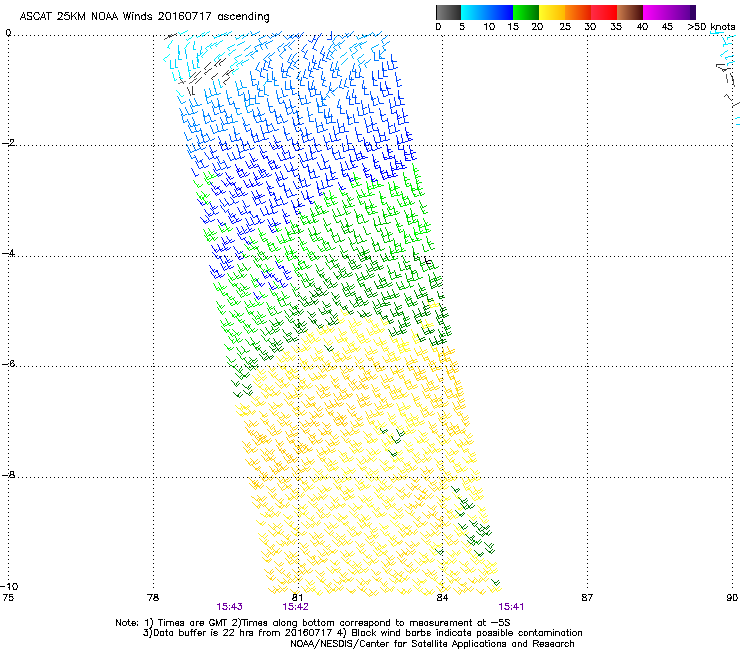Click the 15:41 swath time label
The height and width of the screenshot is (650, 740).
click(511, 607)
